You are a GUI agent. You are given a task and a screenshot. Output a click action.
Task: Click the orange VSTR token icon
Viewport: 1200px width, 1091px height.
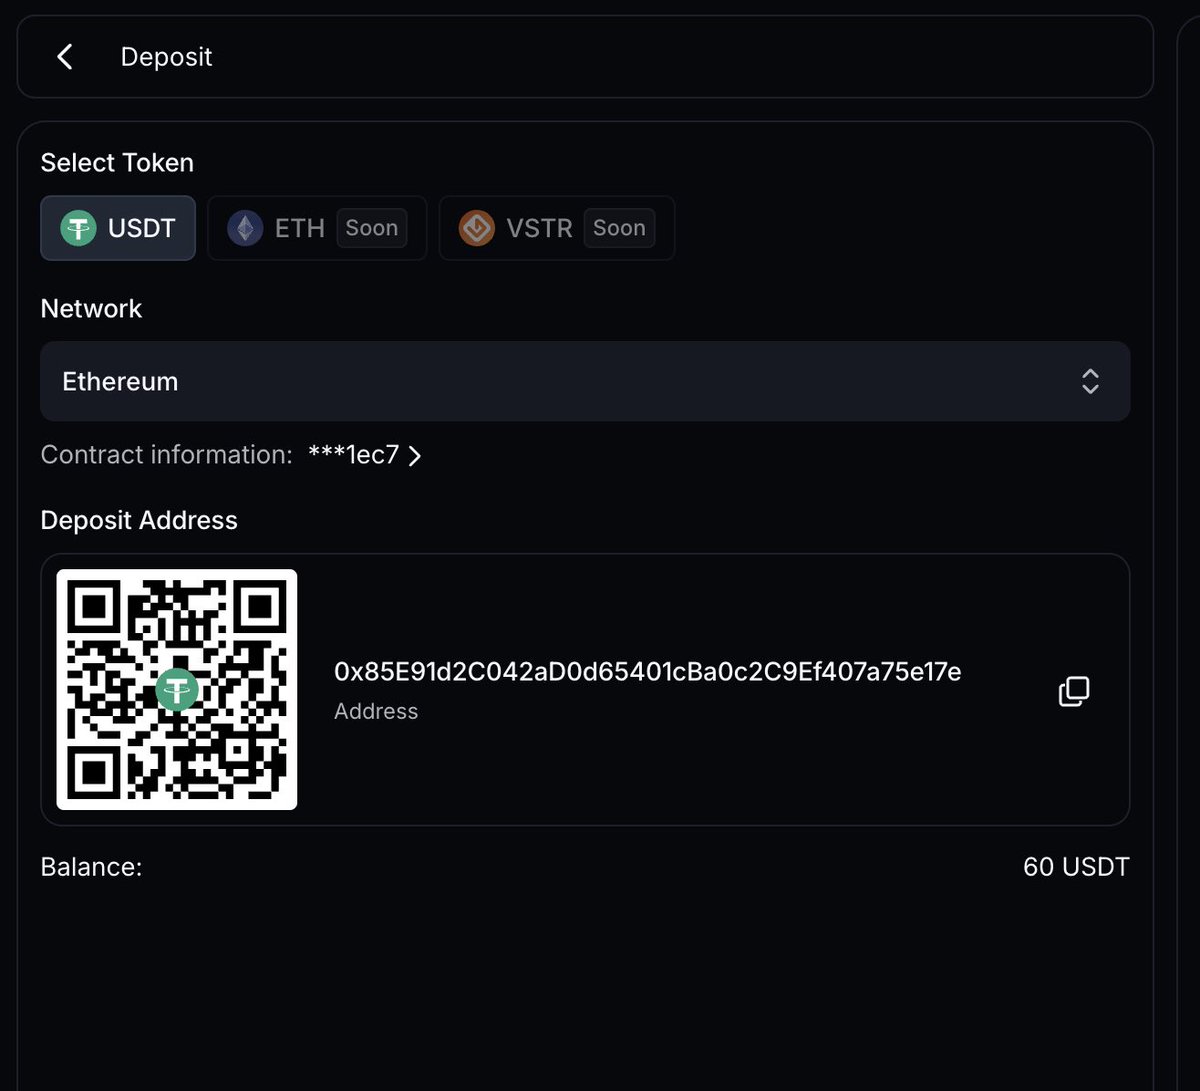pyautogui.click(x=477, y=228)
